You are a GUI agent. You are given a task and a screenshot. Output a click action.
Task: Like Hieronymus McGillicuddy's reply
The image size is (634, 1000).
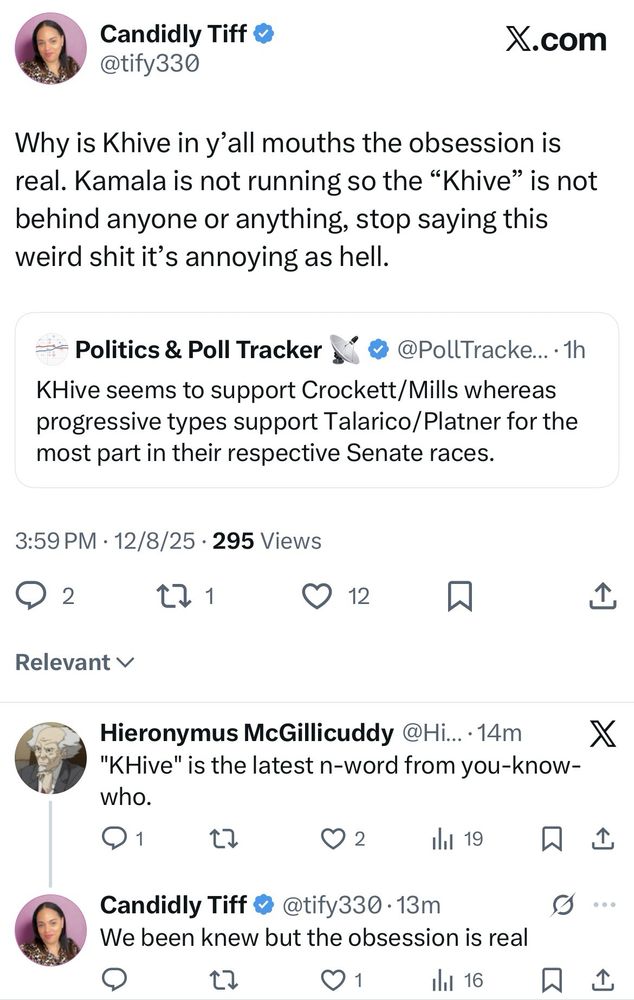pyautogui.click(x=333, y=839)
